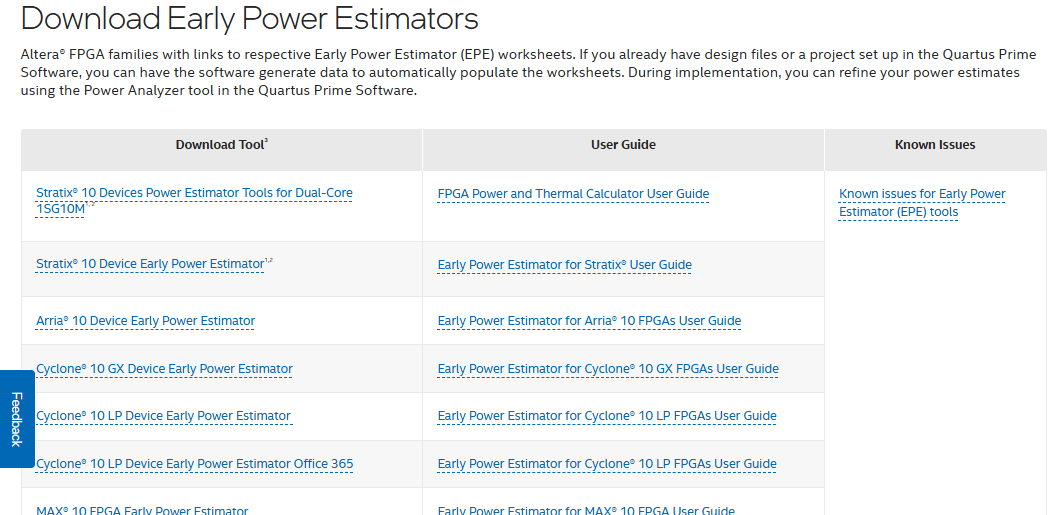The image size is (1055, 515).
Task: Click the blue Feedback side tab
Action: click(x=17, y=419)
